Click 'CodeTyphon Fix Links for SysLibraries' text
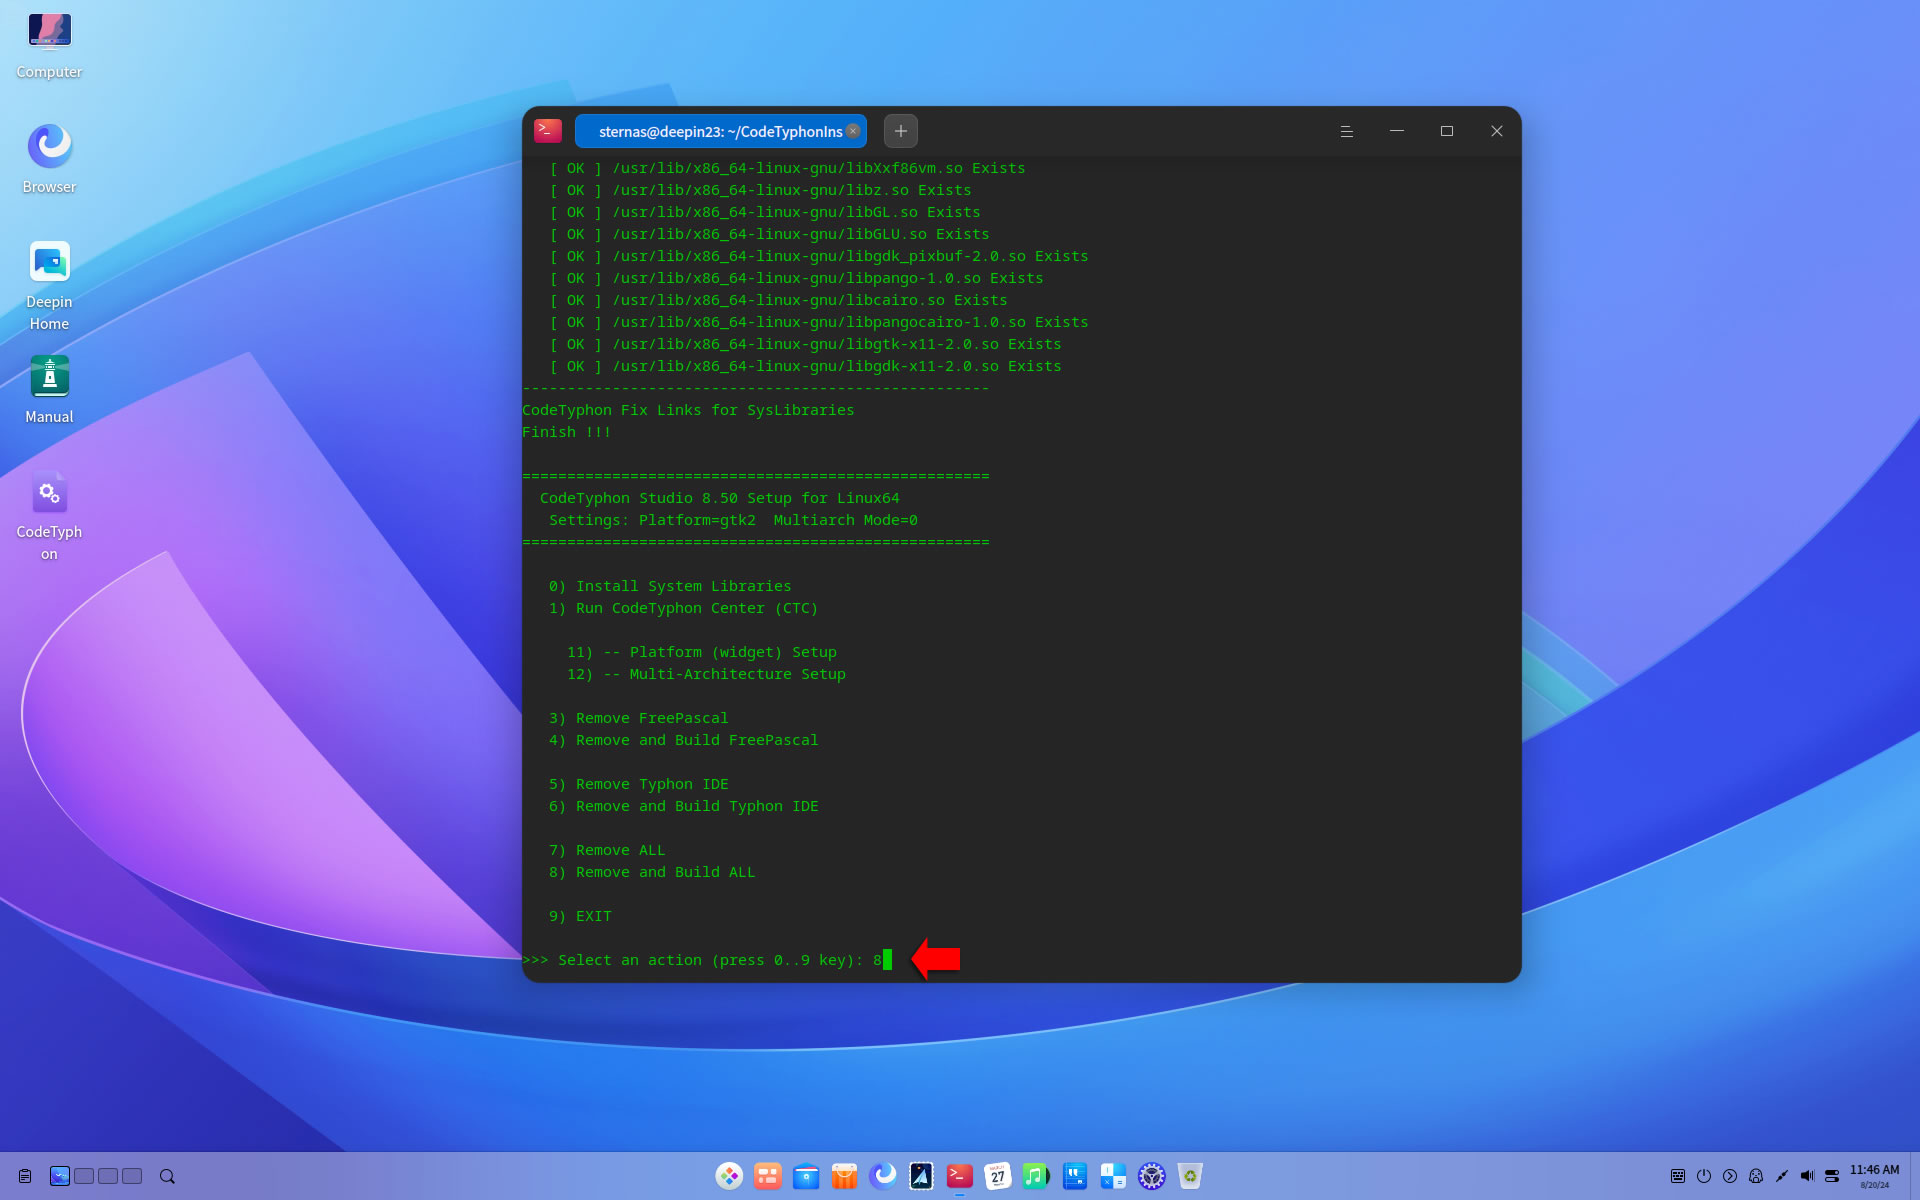The height and width of the screenshot is (1200, 1920). (688, 410)
